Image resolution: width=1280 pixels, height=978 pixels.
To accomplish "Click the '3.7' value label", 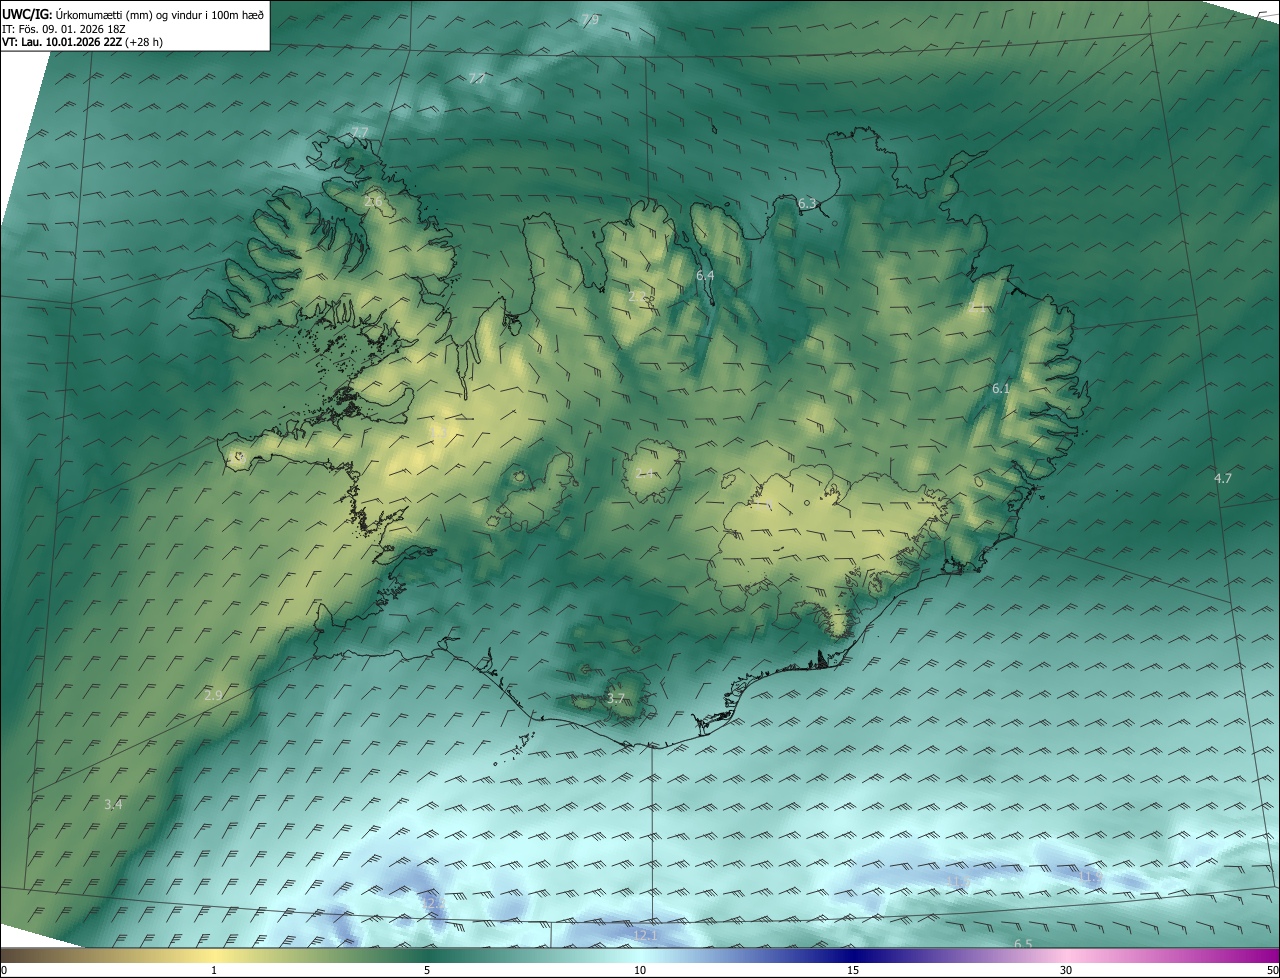I will point(616,698).
